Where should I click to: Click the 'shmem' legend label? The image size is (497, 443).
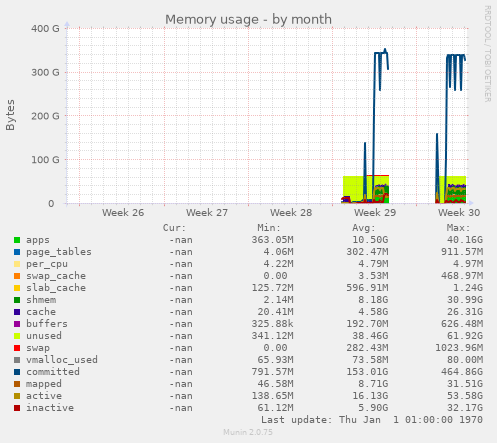pyautogui.click(x=41, y=300)
